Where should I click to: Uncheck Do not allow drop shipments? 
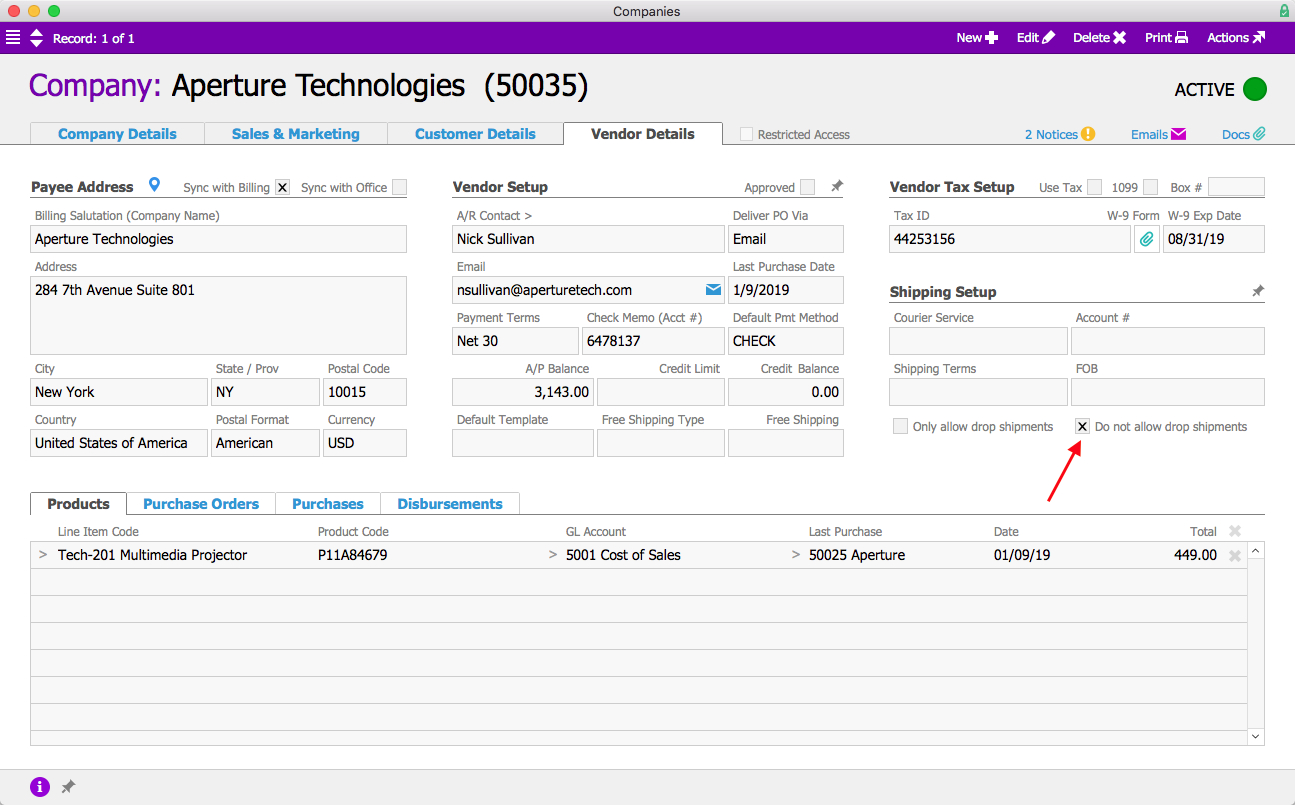(1082, 426)
